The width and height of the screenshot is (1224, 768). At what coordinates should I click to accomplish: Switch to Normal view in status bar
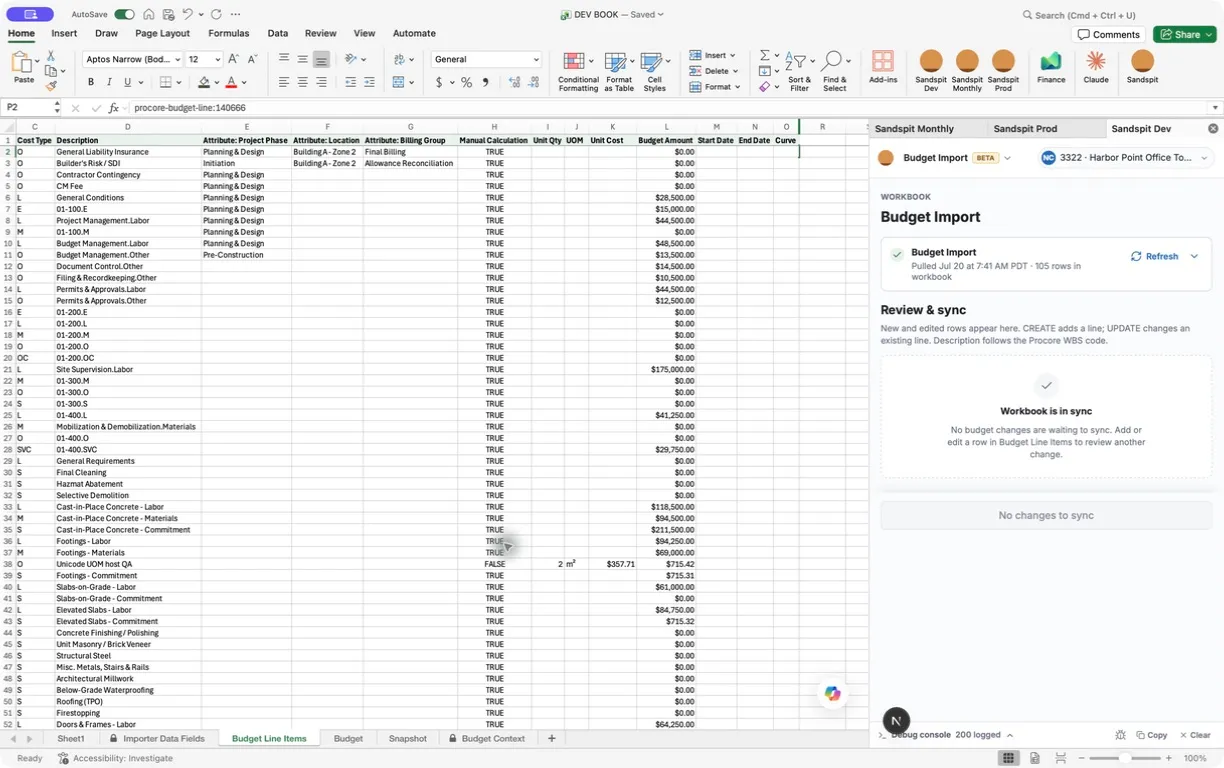coord(1008,759)
